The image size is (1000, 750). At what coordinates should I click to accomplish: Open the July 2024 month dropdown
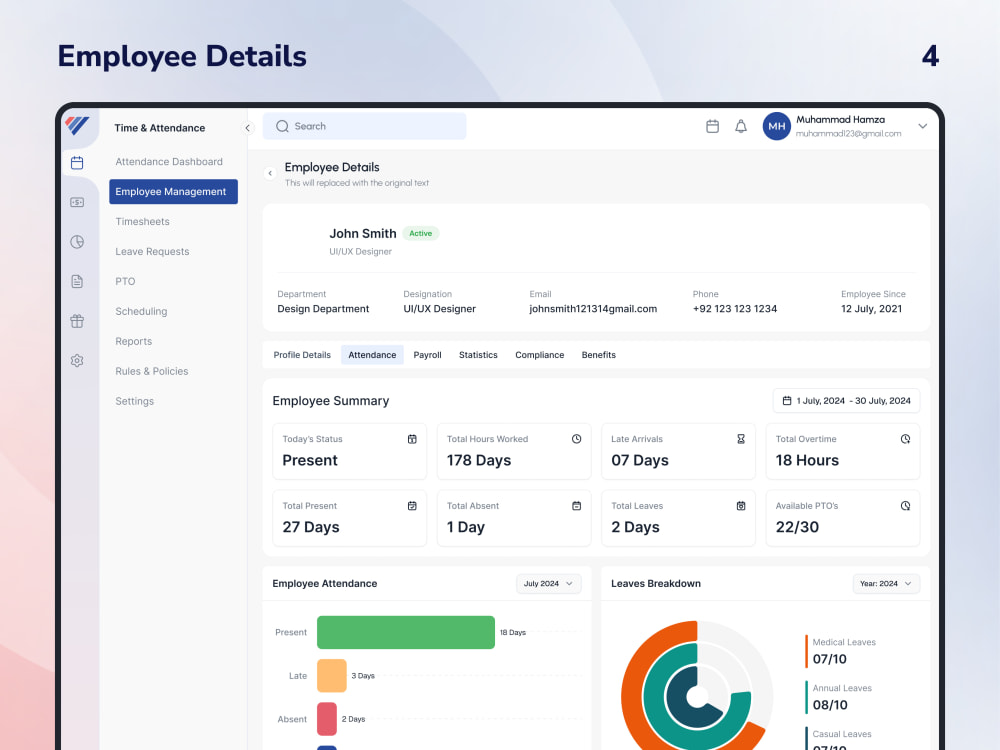(548, 584)
